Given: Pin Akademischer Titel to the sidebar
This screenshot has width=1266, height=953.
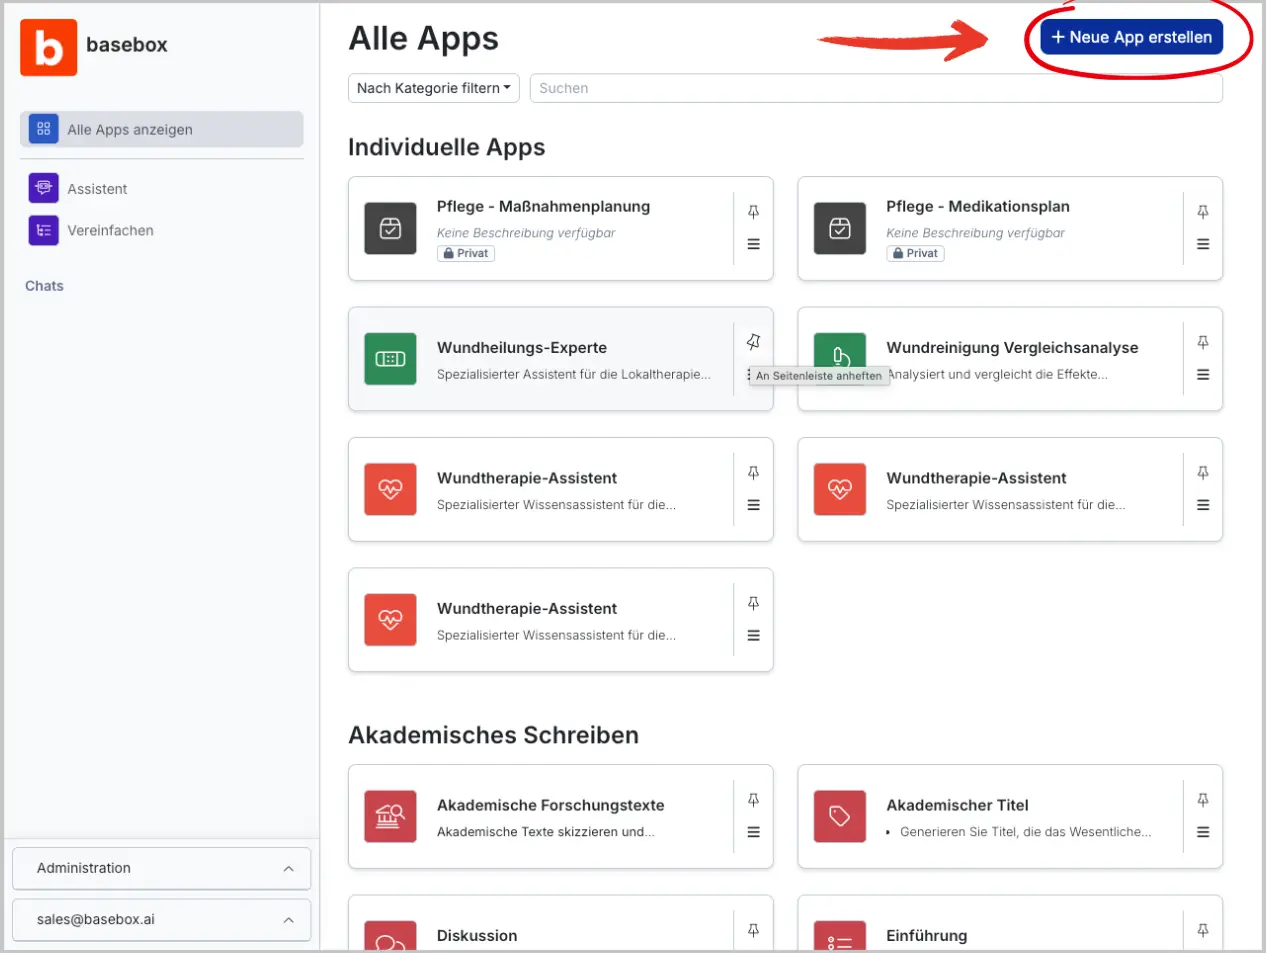Looking at the screenshot, I should (1202, 800).
